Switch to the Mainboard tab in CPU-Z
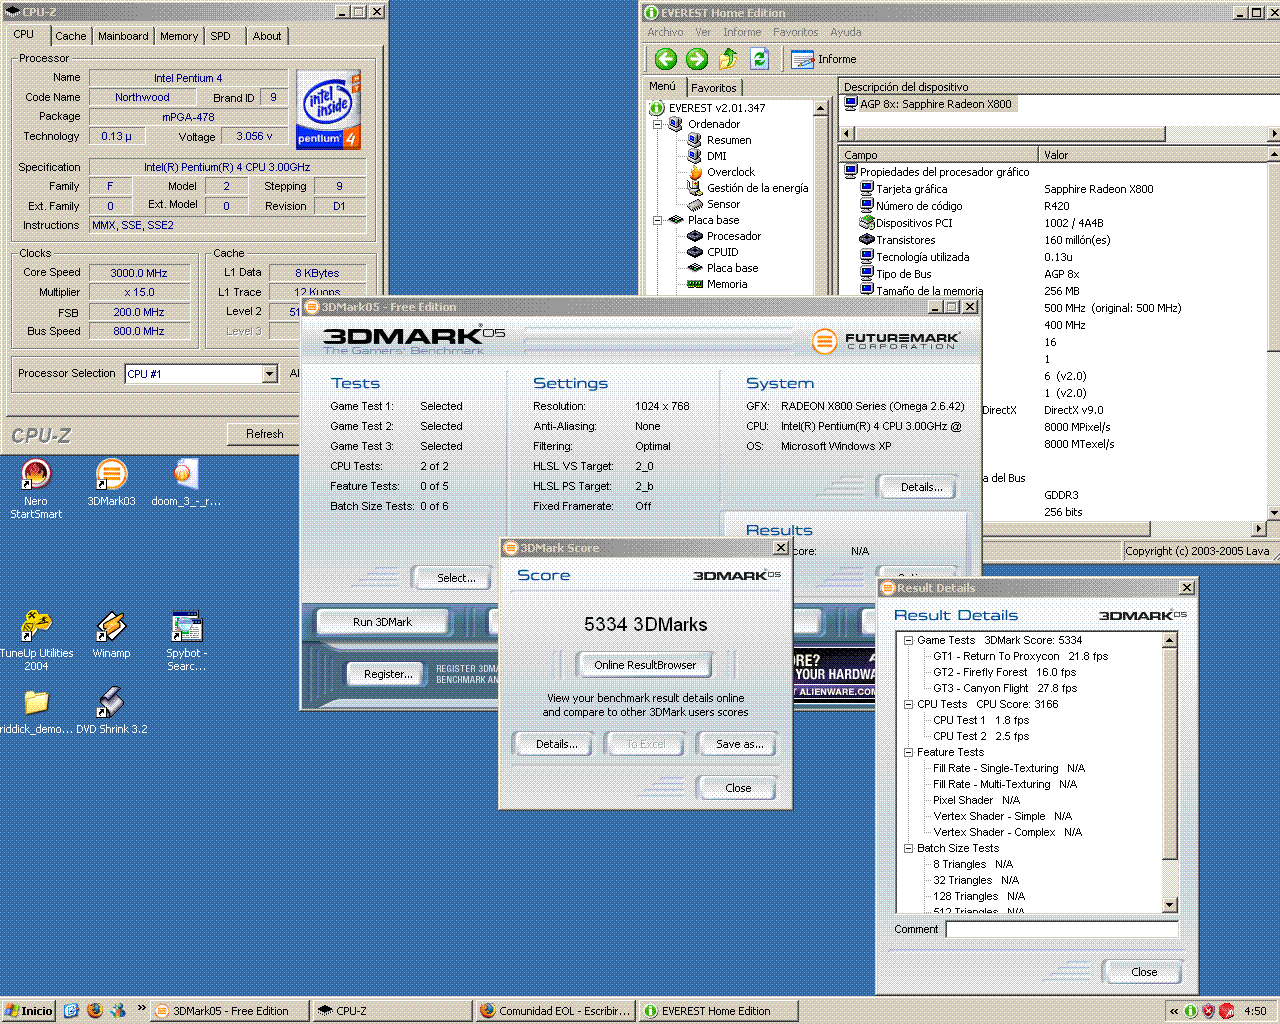Viewport: 1280px width, 1024px height. [123, 36]
